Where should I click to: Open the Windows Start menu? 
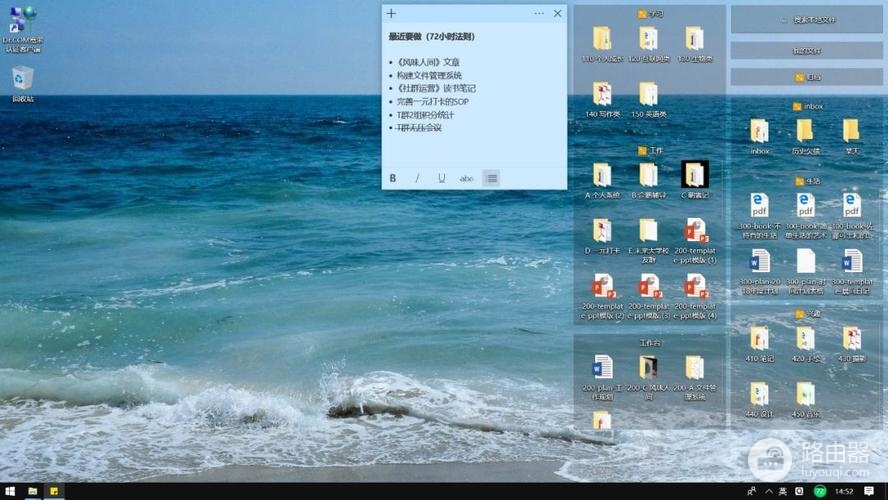click(10, 491)
